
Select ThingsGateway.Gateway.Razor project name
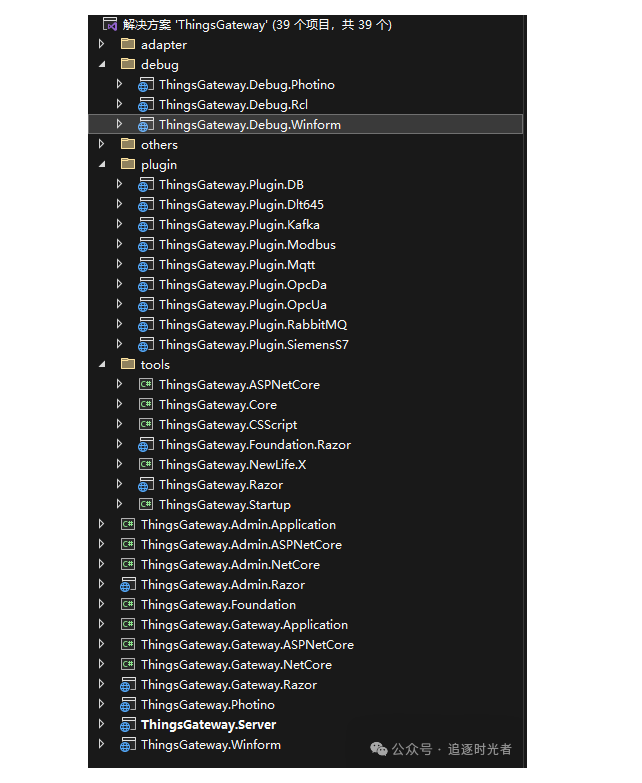[x=229, y=685]
